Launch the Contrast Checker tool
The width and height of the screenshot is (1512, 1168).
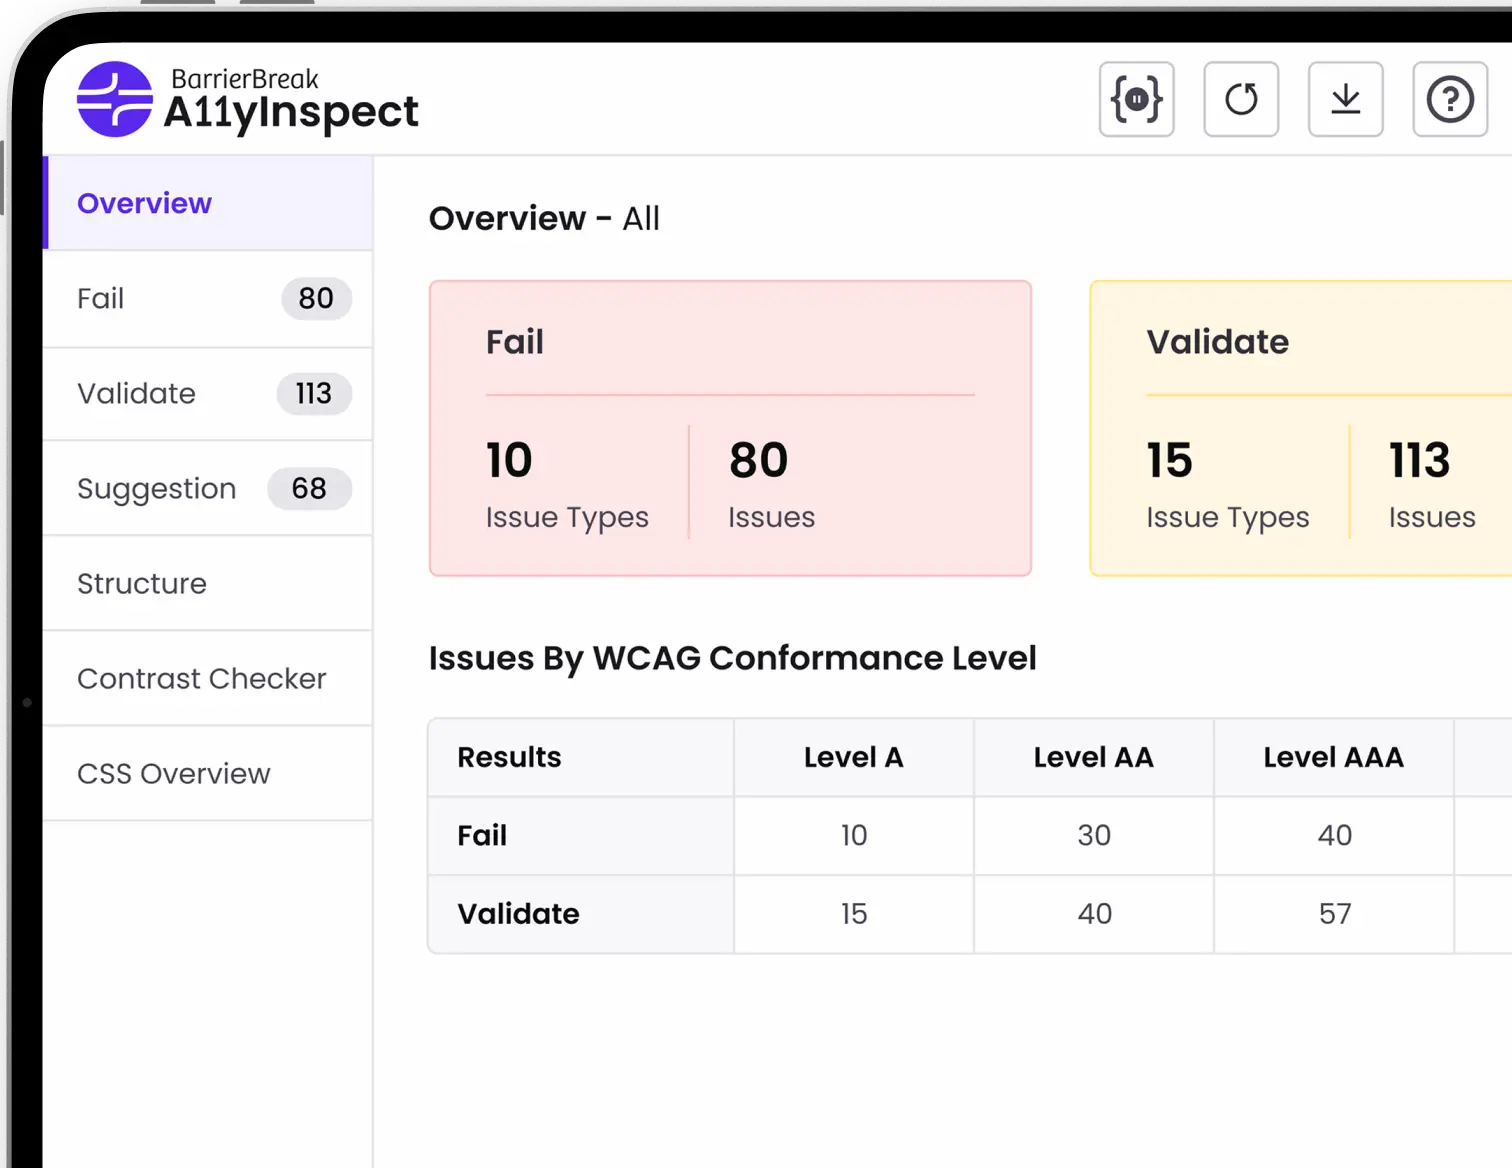coord(201,678)
